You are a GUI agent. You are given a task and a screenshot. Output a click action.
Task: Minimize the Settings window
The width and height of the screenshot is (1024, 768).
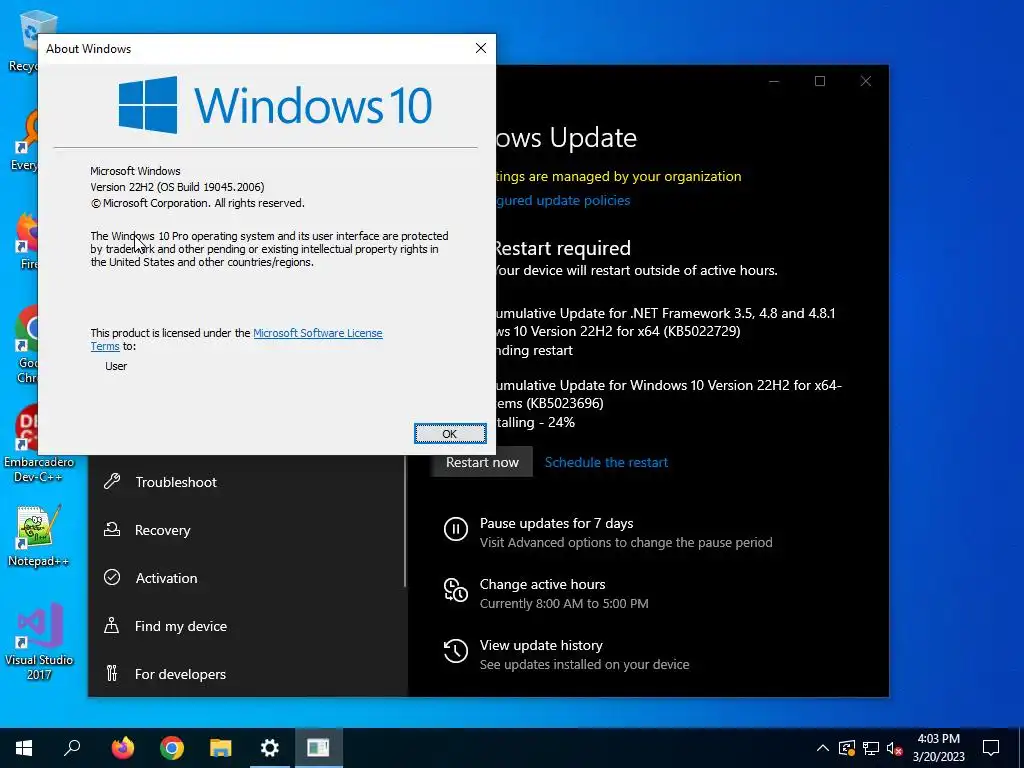774,81
